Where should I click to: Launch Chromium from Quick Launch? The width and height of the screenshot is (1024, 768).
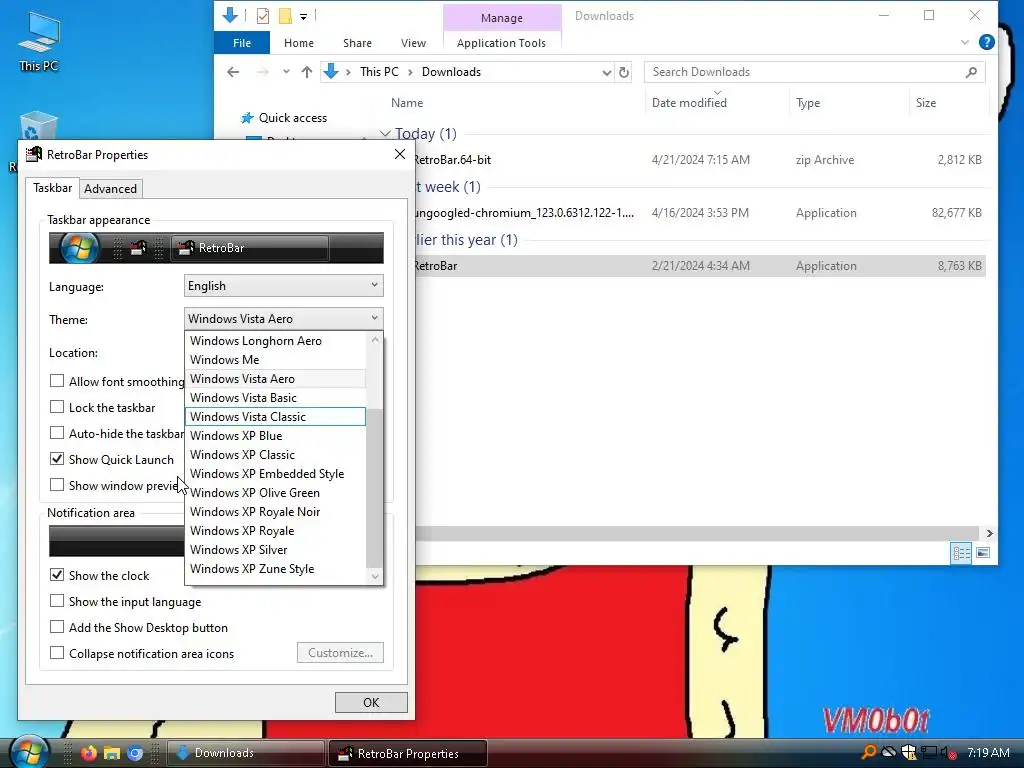(135, 753)
